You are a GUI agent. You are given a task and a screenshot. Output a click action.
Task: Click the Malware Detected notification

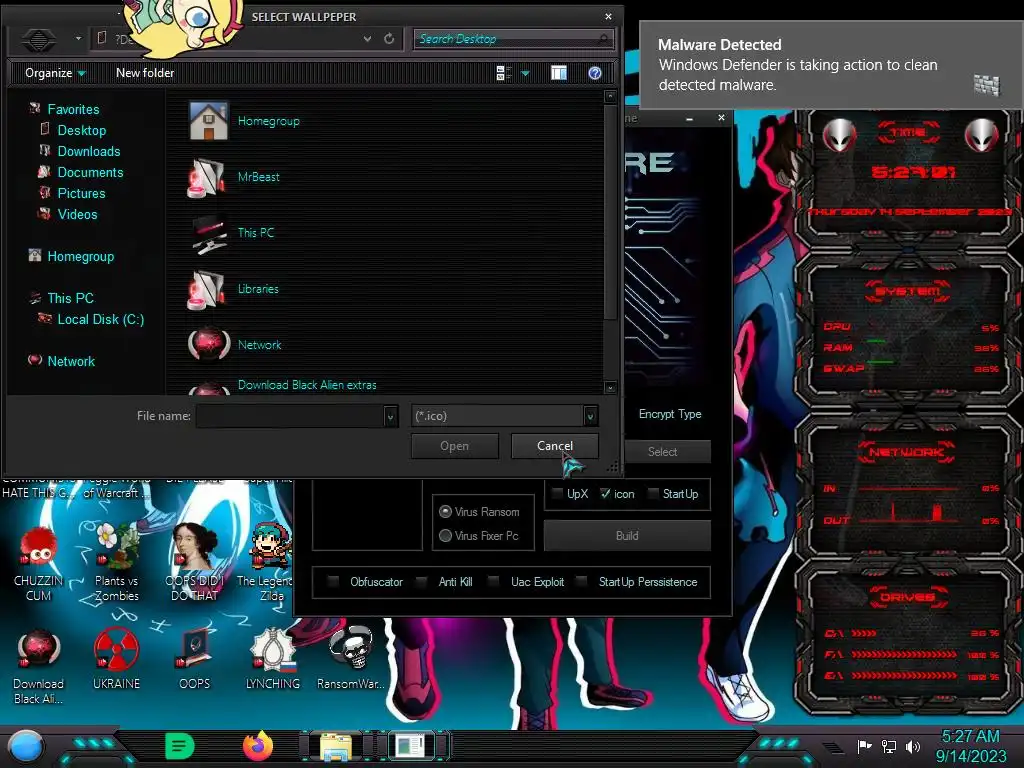831,65
